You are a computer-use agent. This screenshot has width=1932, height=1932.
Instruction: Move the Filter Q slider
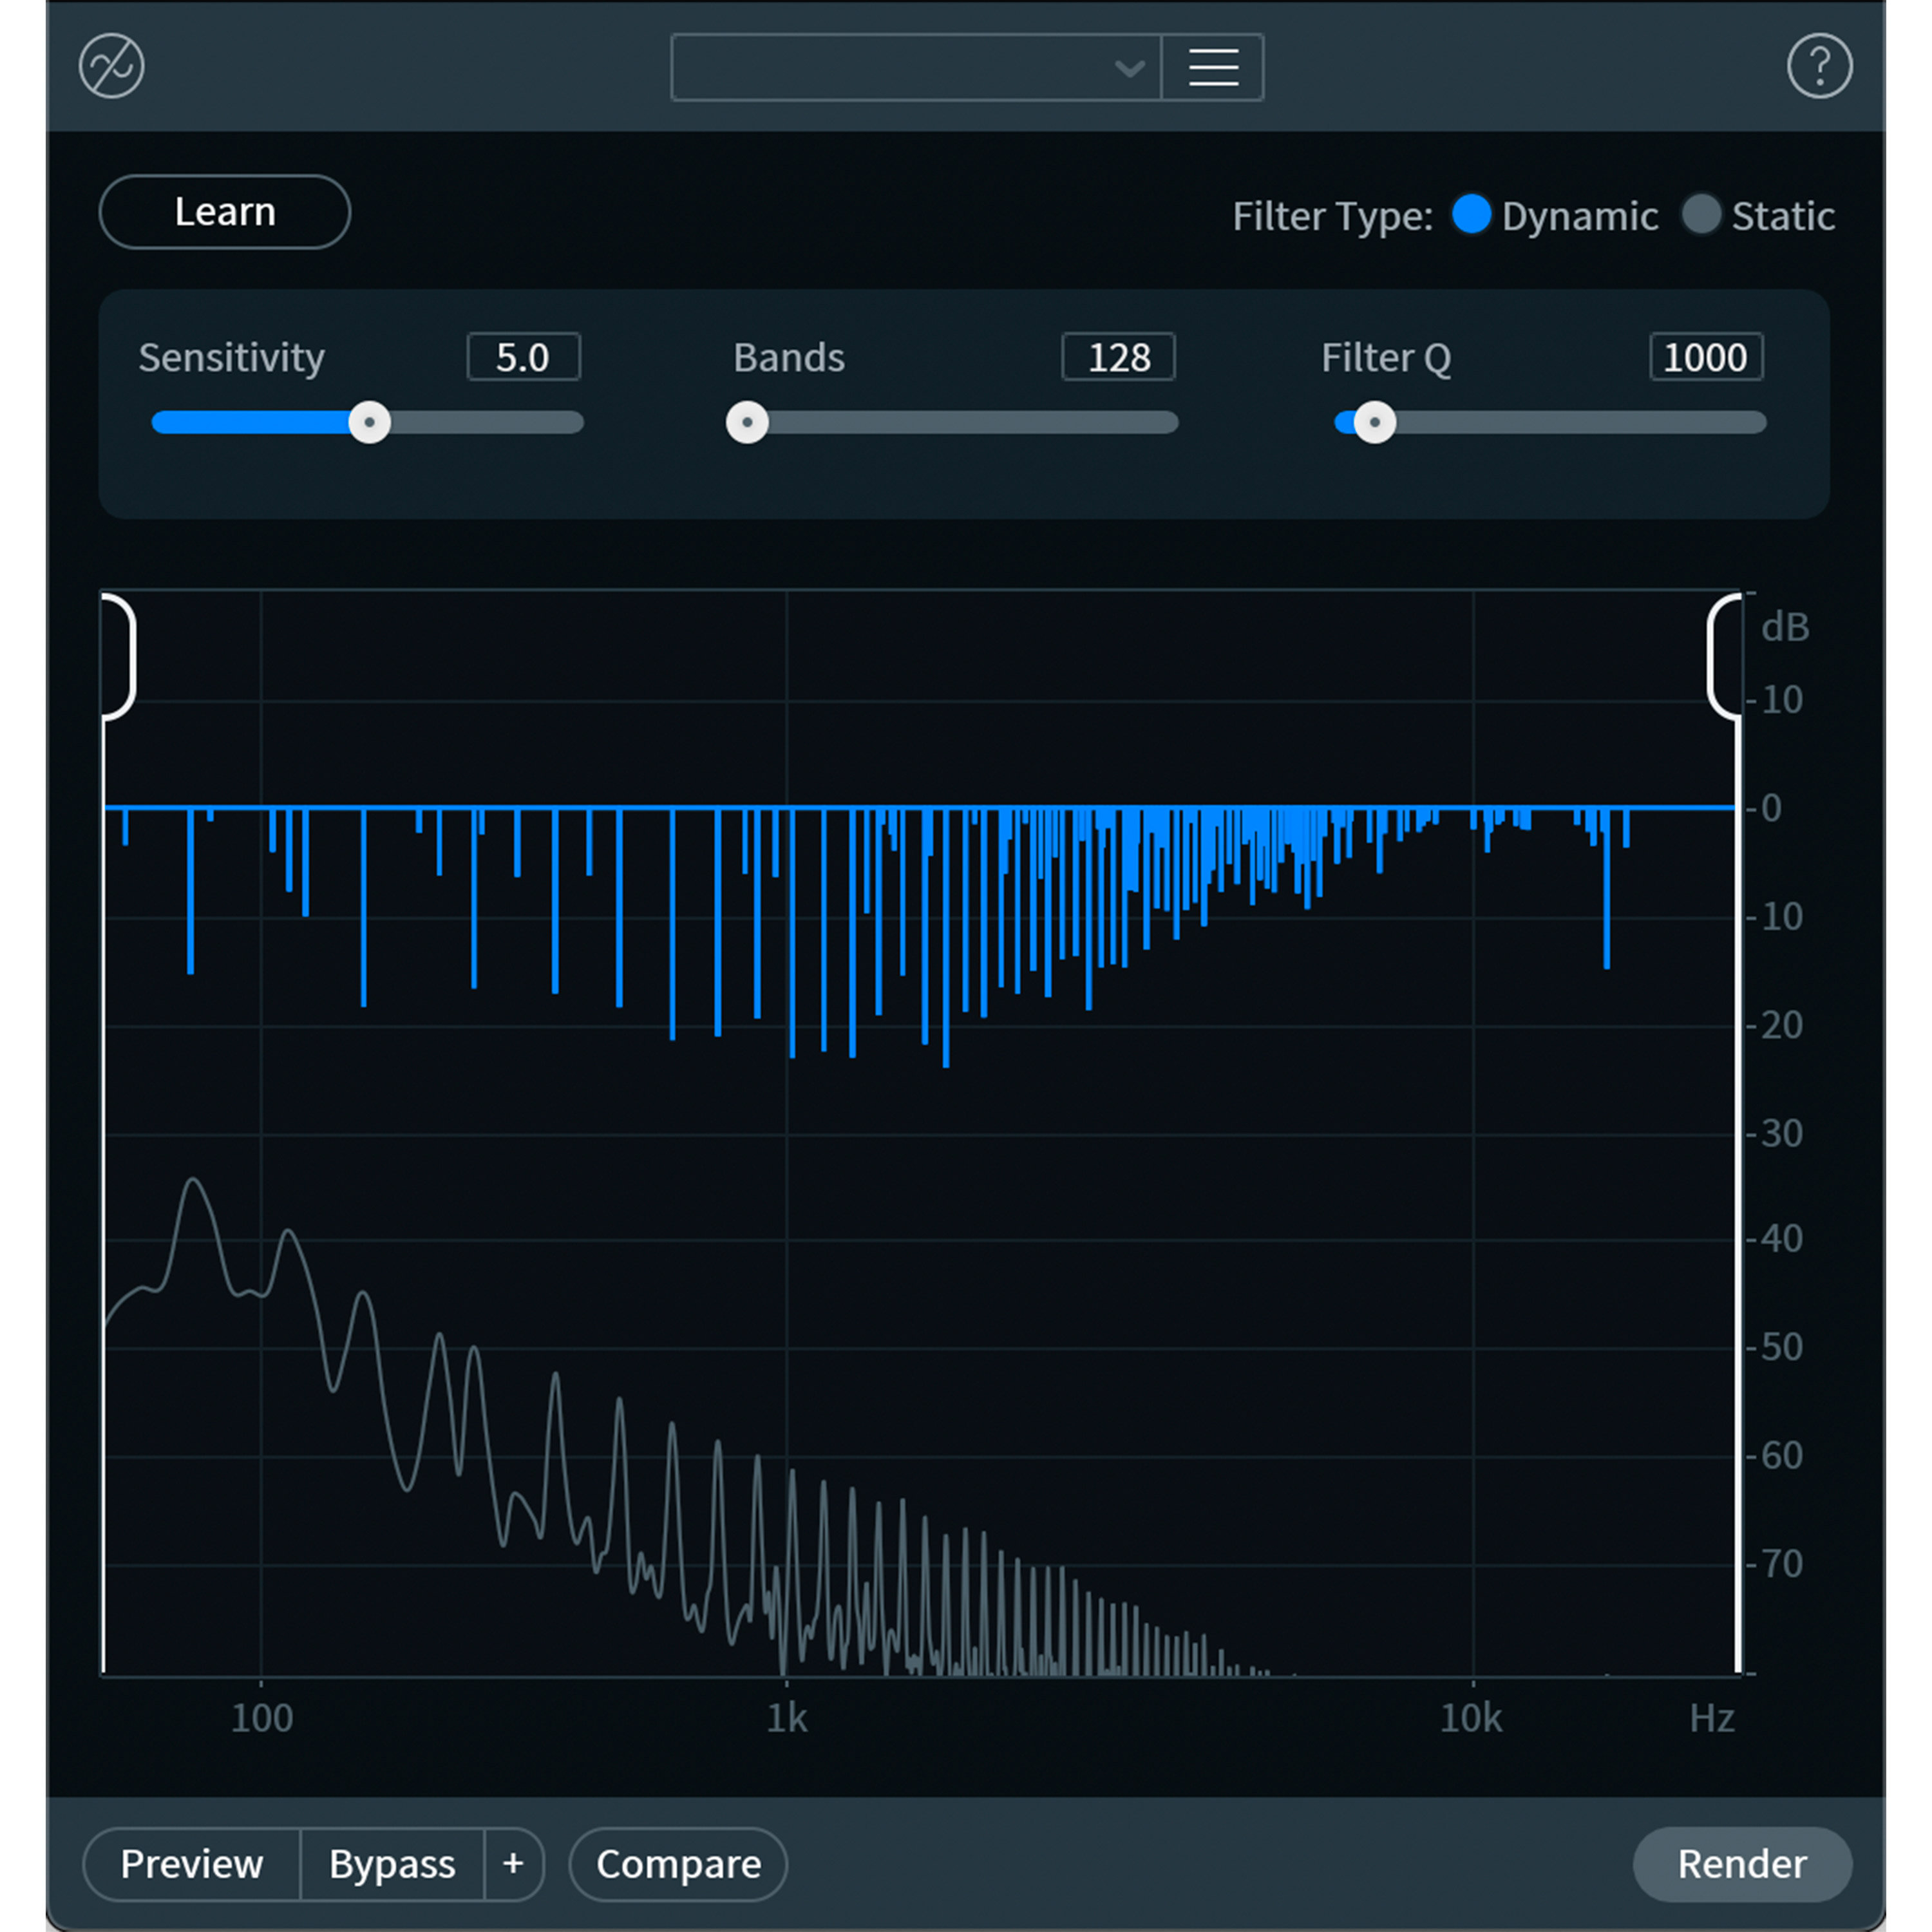[x=1376, y=423]
